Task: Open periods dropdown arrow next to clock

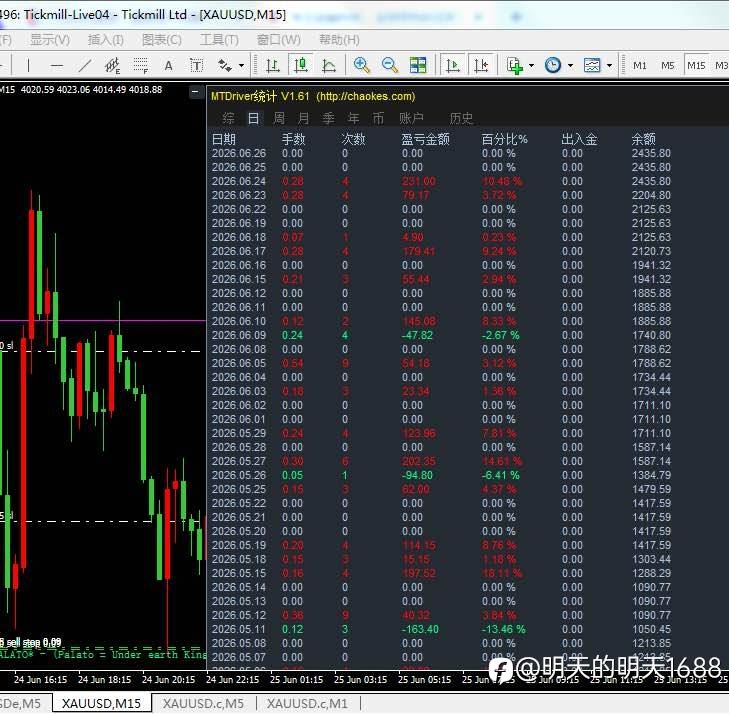Action: coord(570,66)
